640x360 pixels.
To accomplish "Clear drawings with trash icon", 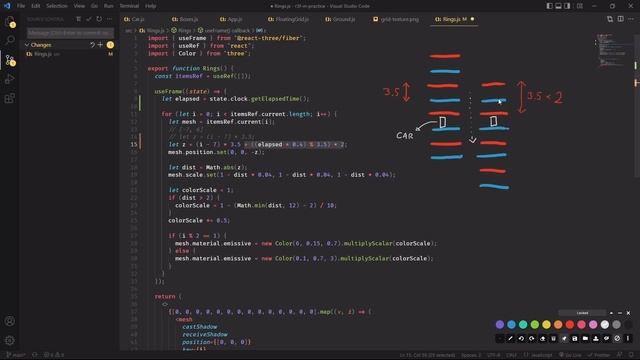I will [x=553, y=338].
